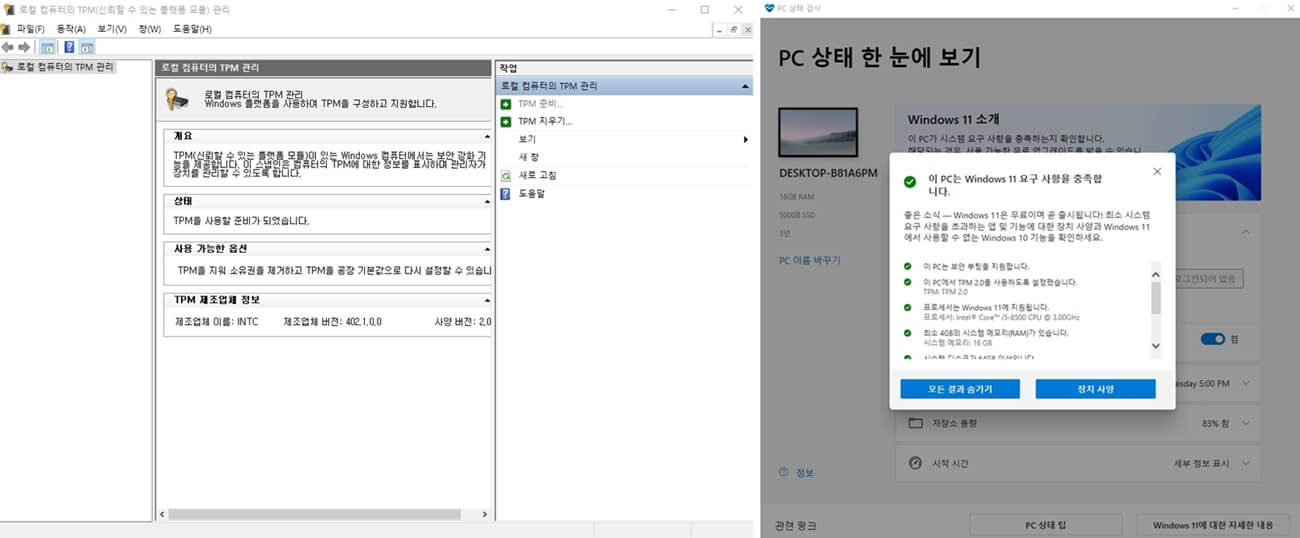
Task: Expand the 시작 시간 세부 정보 표시 chevron
Action: [1246, 463]
